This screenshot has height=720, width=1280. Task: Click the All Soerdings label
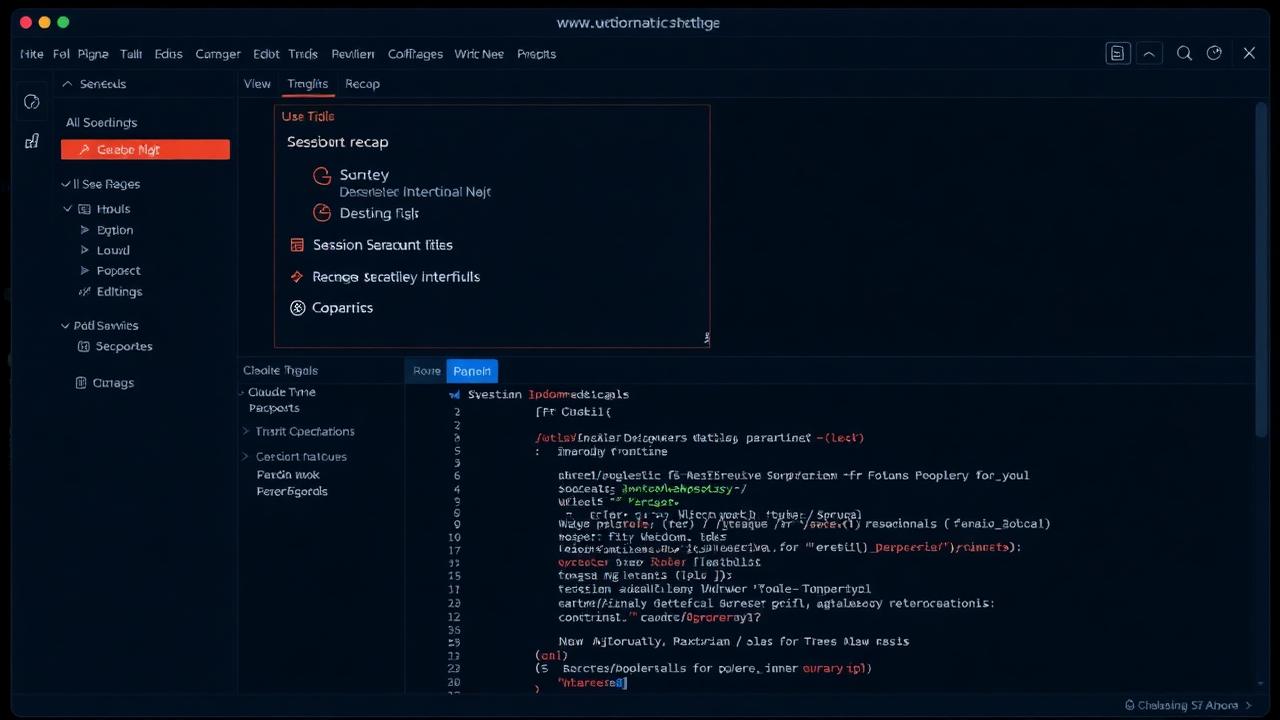101,122
